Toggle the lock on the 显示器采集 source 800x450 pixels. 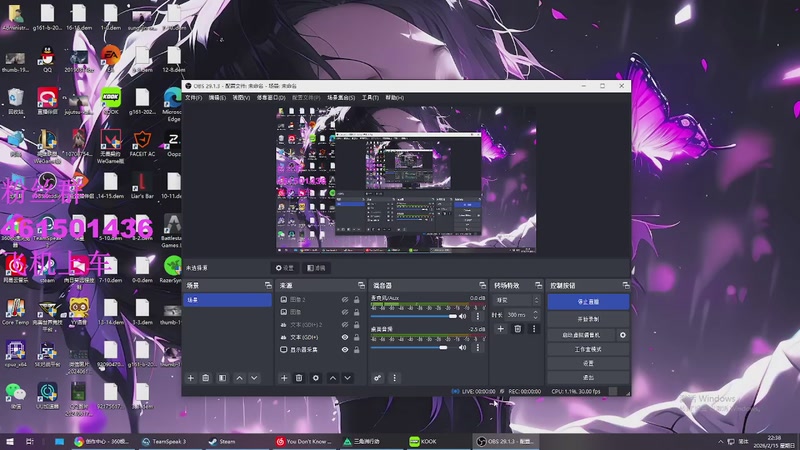point(357,349)
